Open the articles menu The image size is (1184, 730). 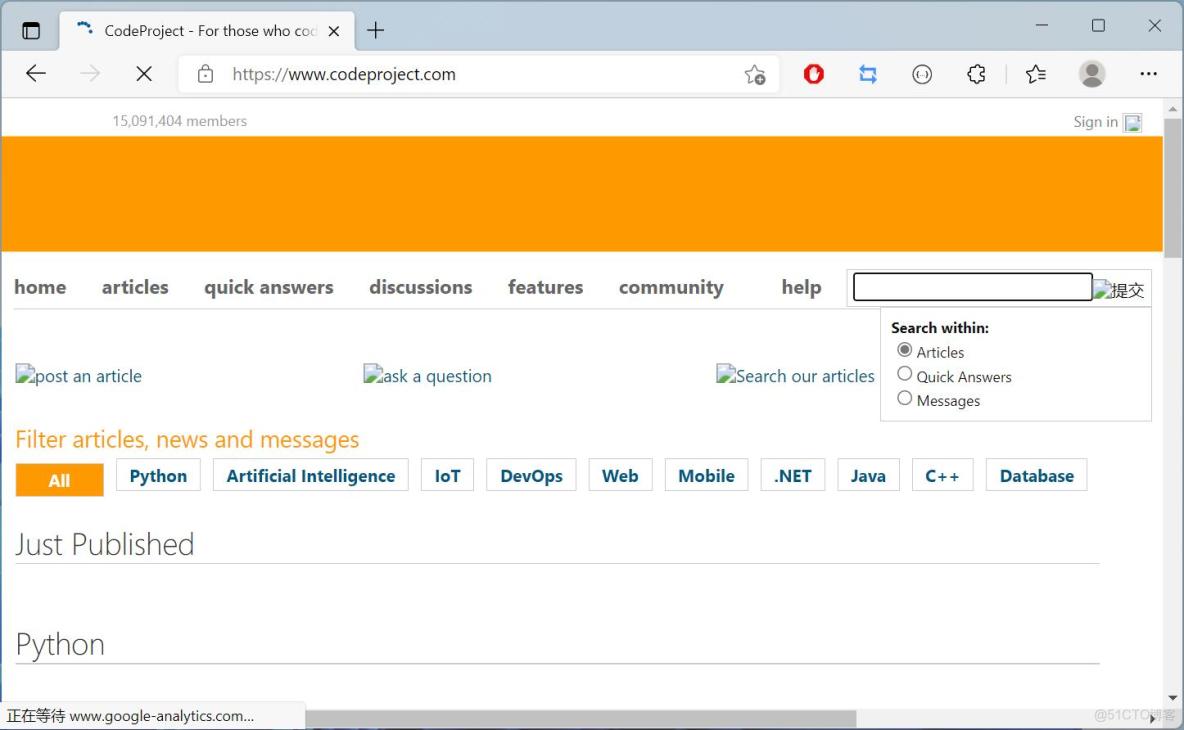[135, 287]
